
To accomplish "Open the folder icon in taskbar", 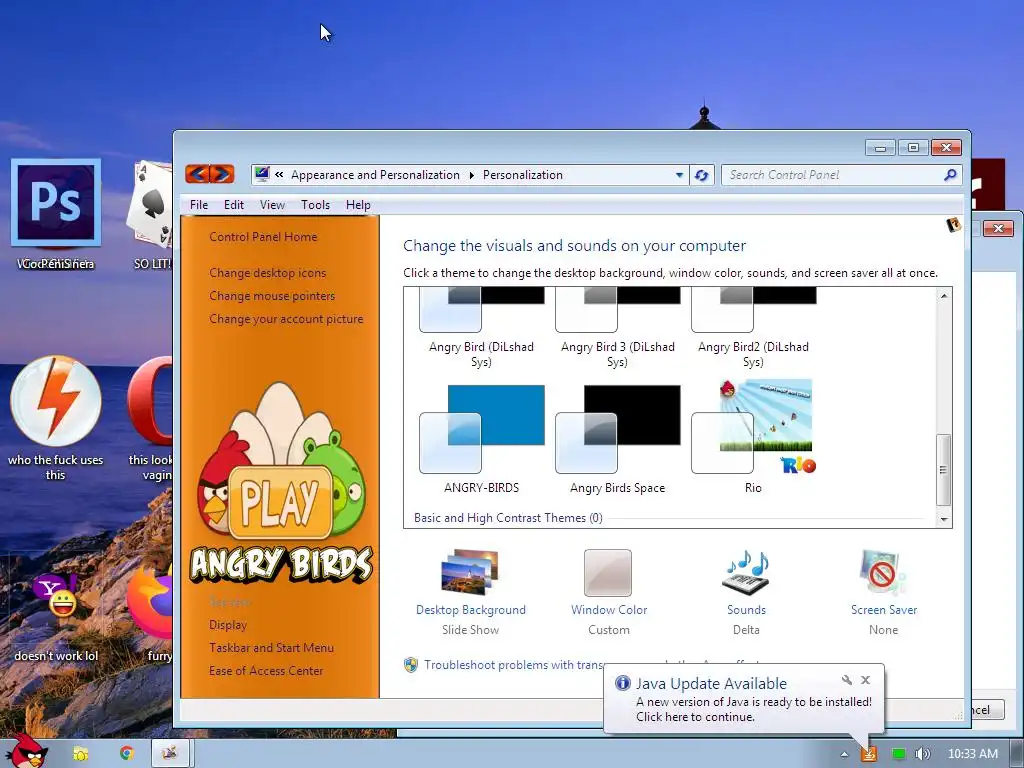I will point(81,754).
